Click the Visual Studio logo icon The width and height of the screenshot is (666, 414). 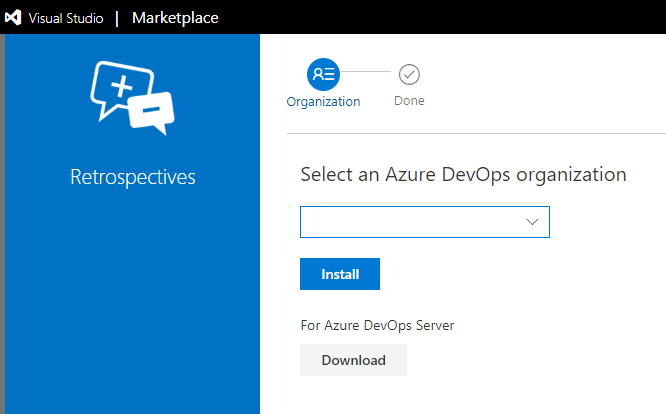coord(13,17)
